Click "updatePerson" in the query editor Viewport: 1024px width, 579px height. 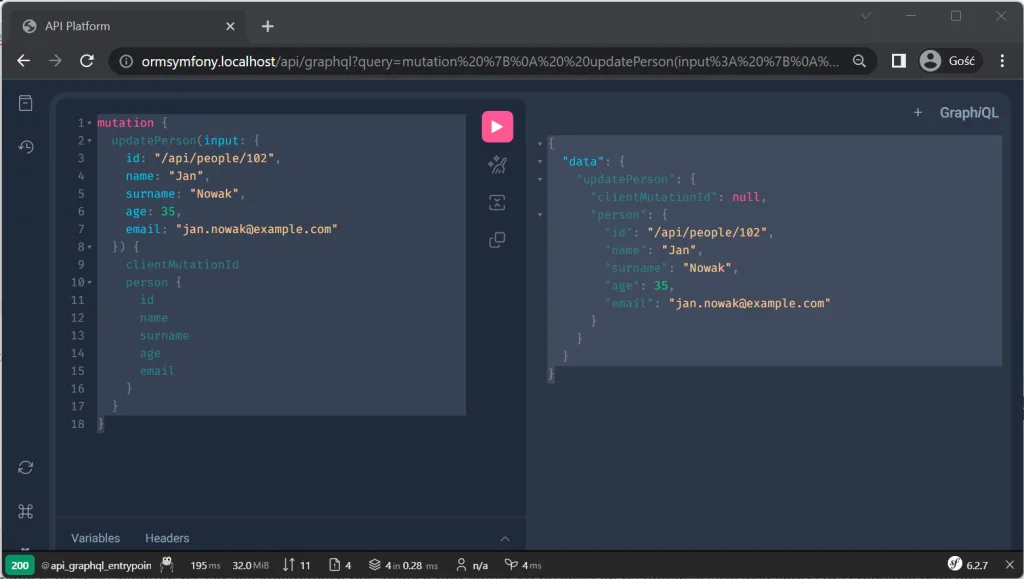pos(153,140)
